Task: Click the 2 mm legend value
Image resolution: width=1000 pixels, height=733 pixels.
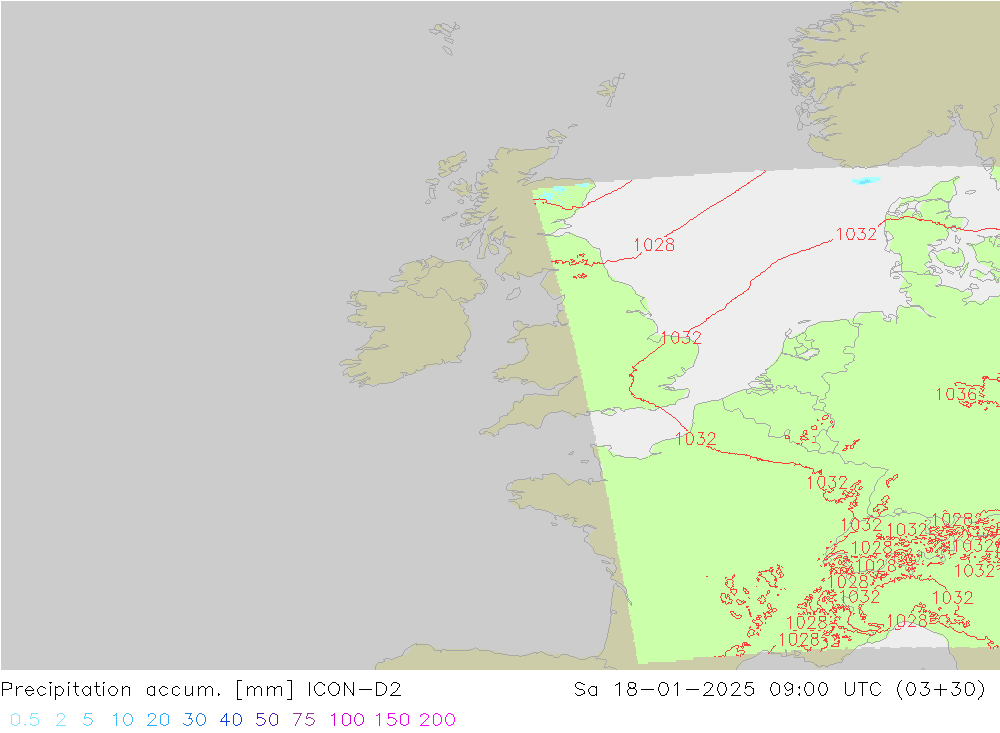Action: 61,720
